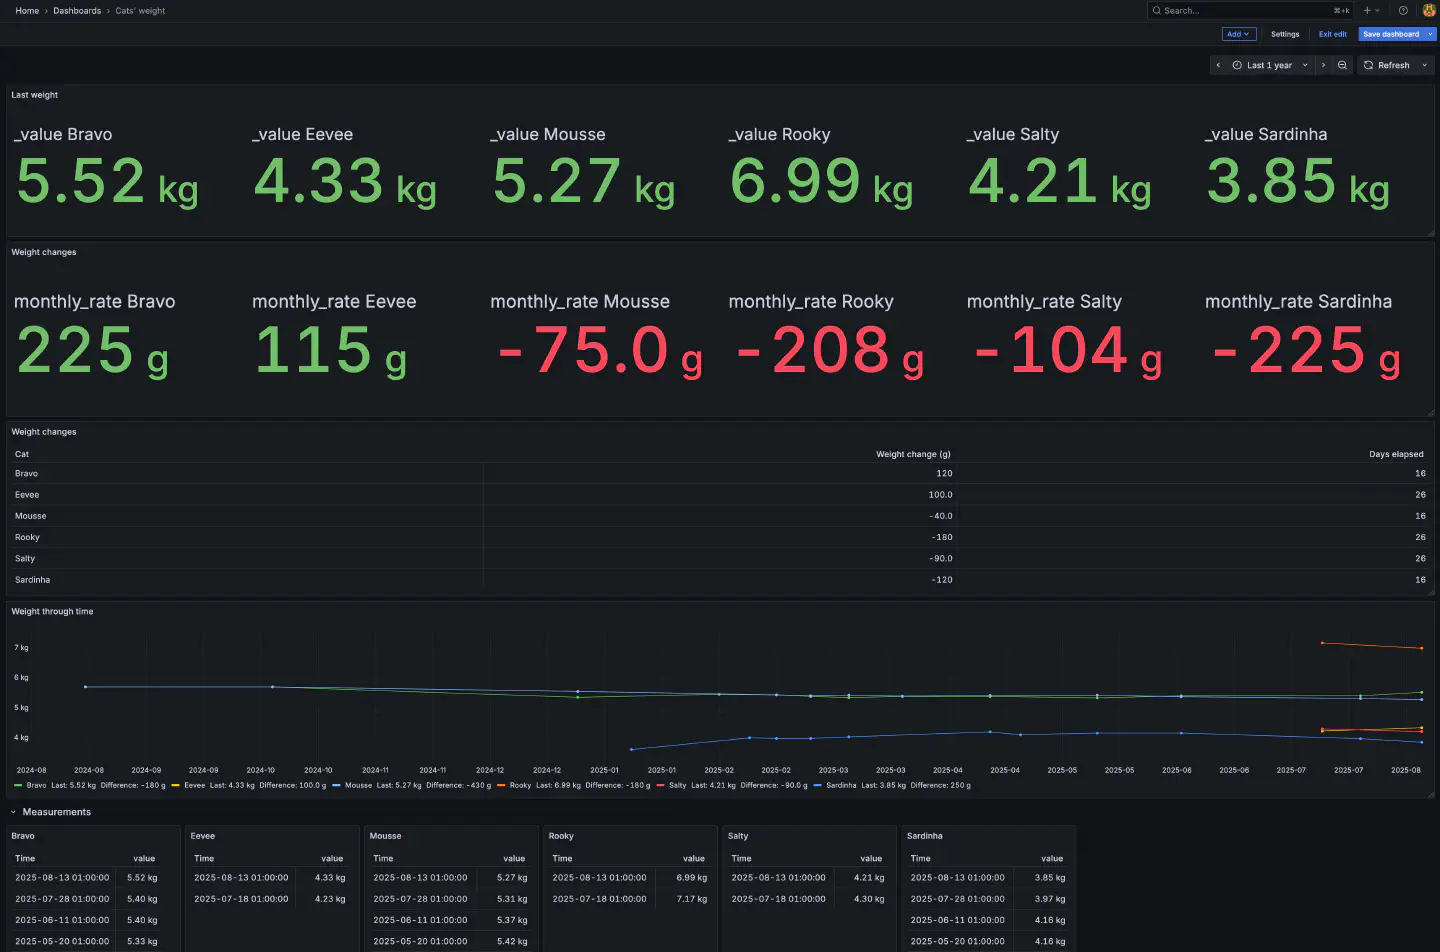1440x952 pixels.
Task: Open the Last 1 year time picker
Action: click(1270, 65)
